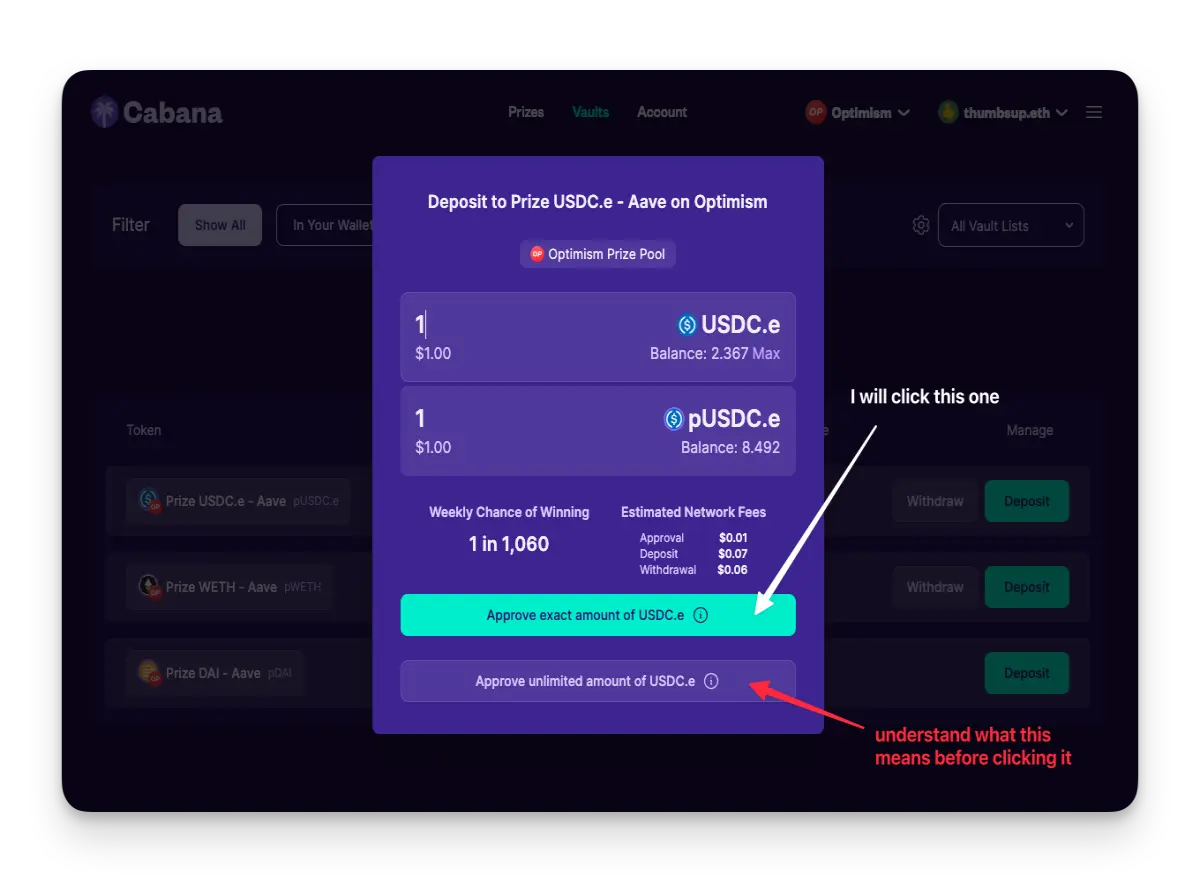Image resolution: width=1200 pixels, height=882 pixels.
Task: Click the Prize USDC.e vault token icon
Action: [x=149, y=500]
